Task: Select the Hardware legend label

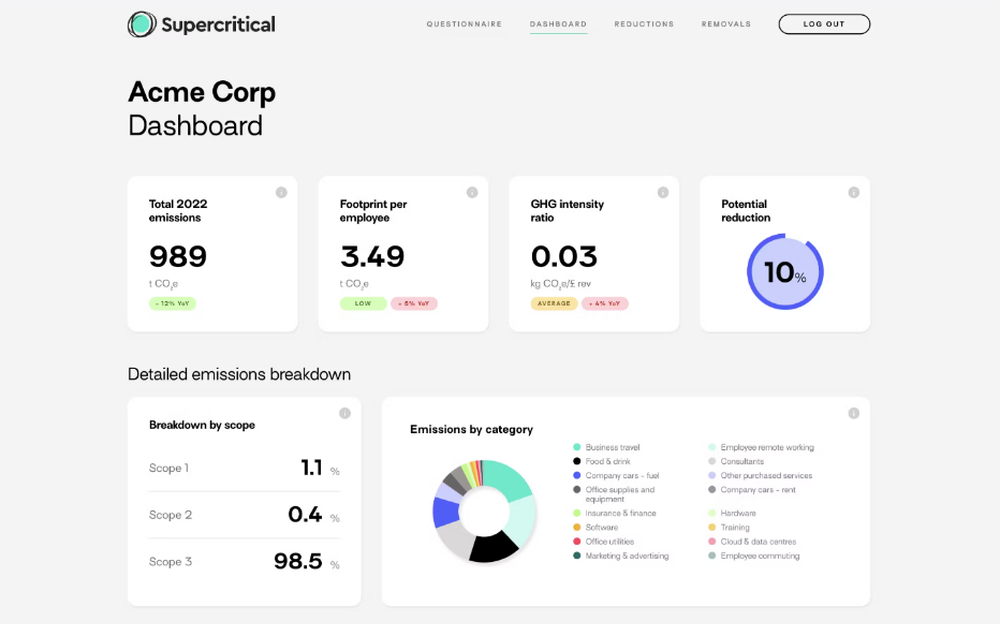Action: pos(738,513)
